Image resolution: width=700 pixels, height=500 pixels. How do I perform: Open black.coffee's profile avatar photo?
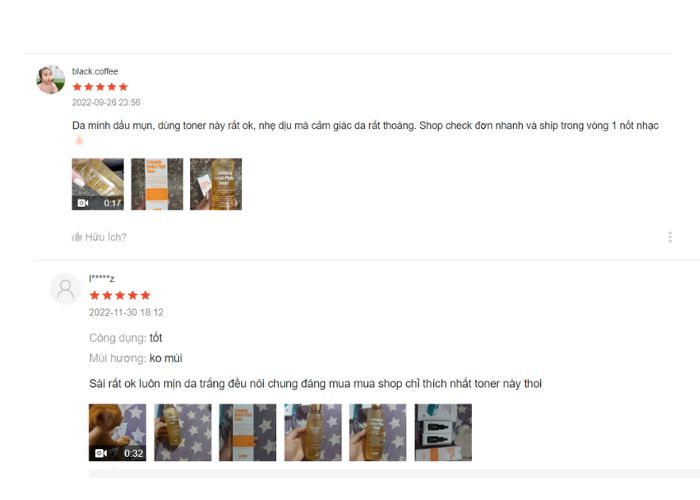click(x=50, y=79)
